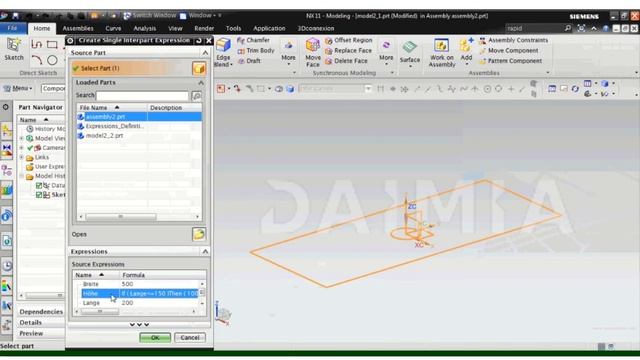Open the Preview panel
The width and height of the screenshot is (640, 360).
coord(31,333)
